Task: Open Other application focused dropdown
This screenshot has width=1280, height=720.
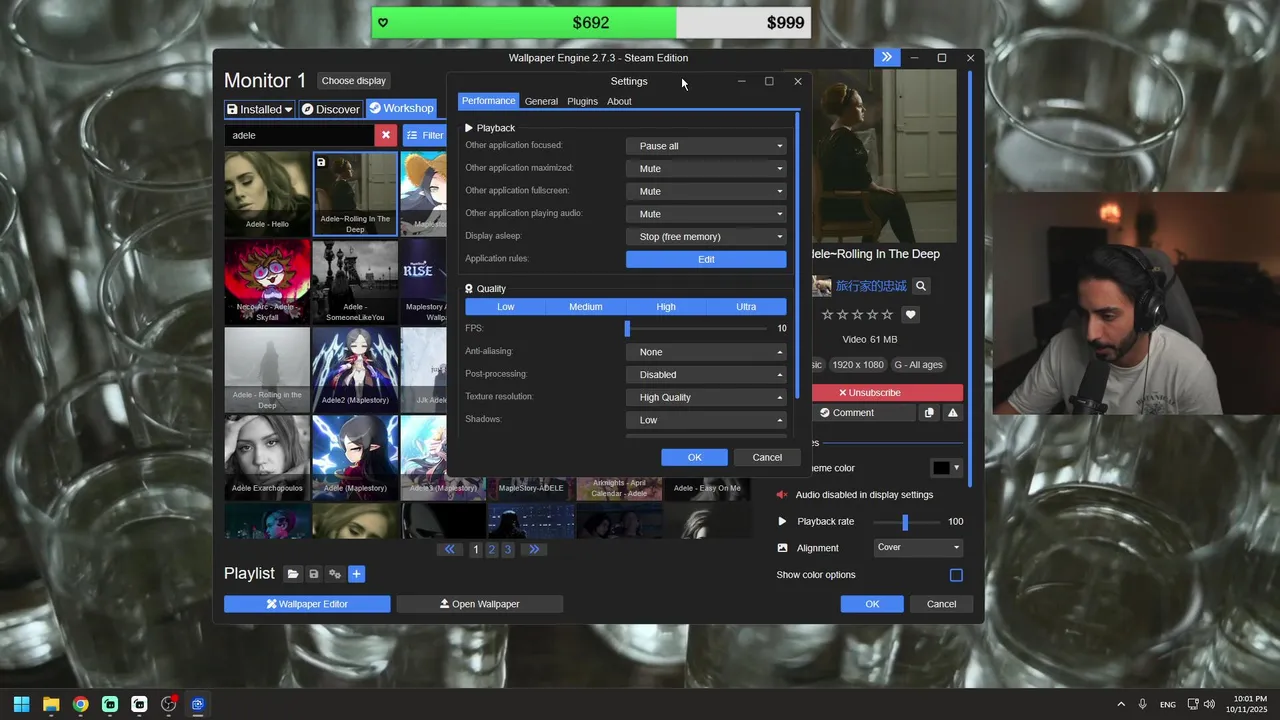Action: tap(706, 146)
